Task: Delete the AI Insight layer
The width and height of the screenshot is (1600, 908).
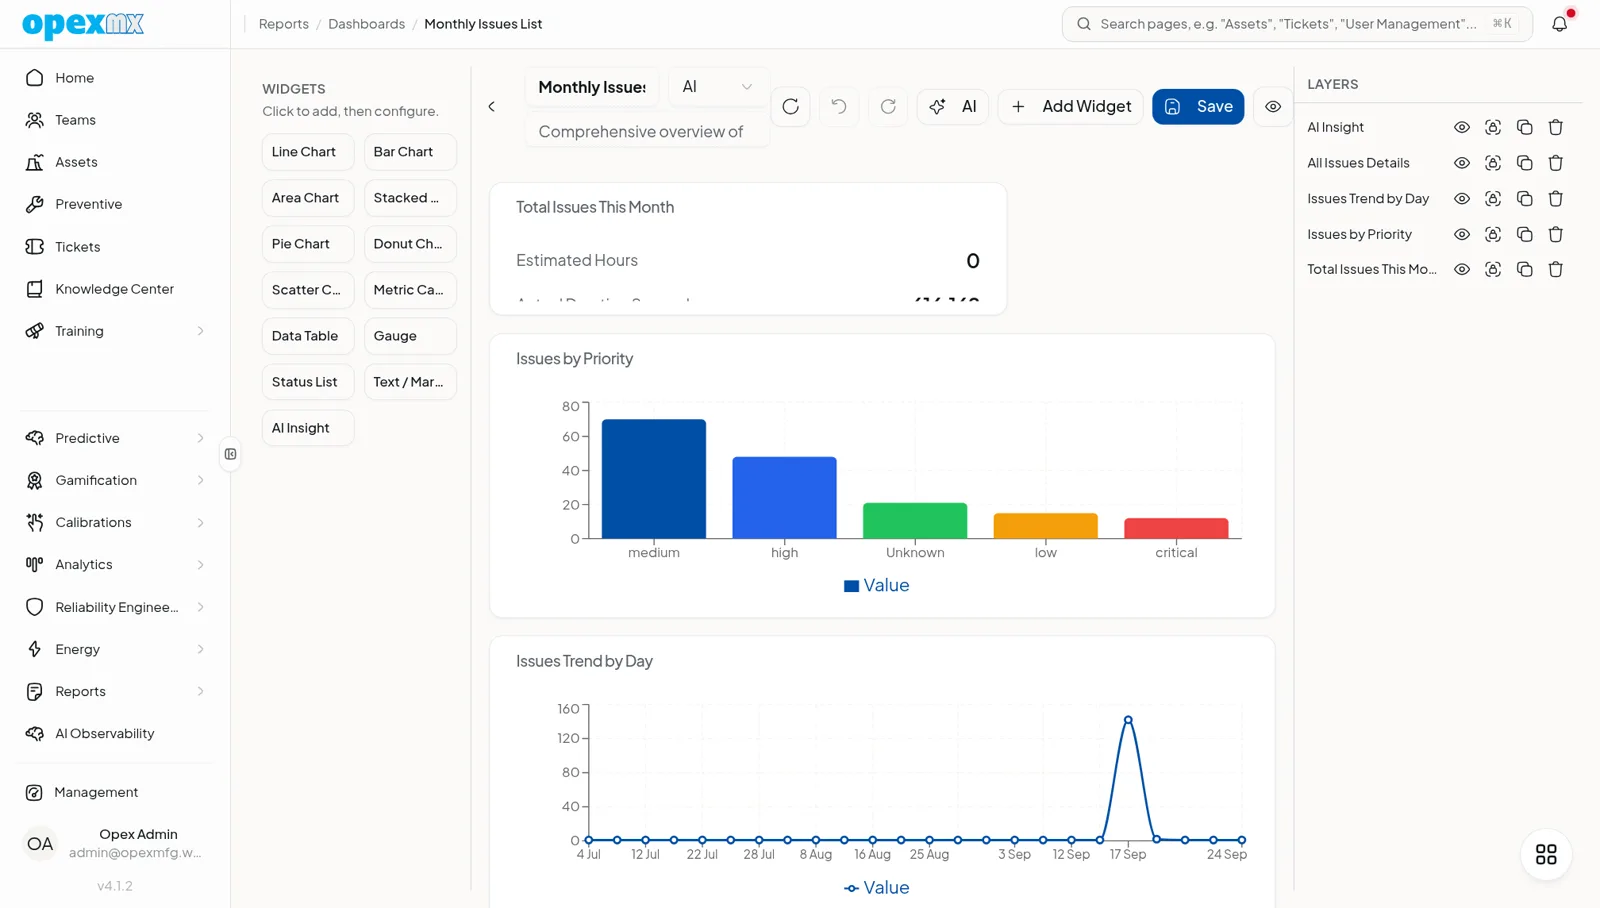Action: click(x=1555, y=127)
